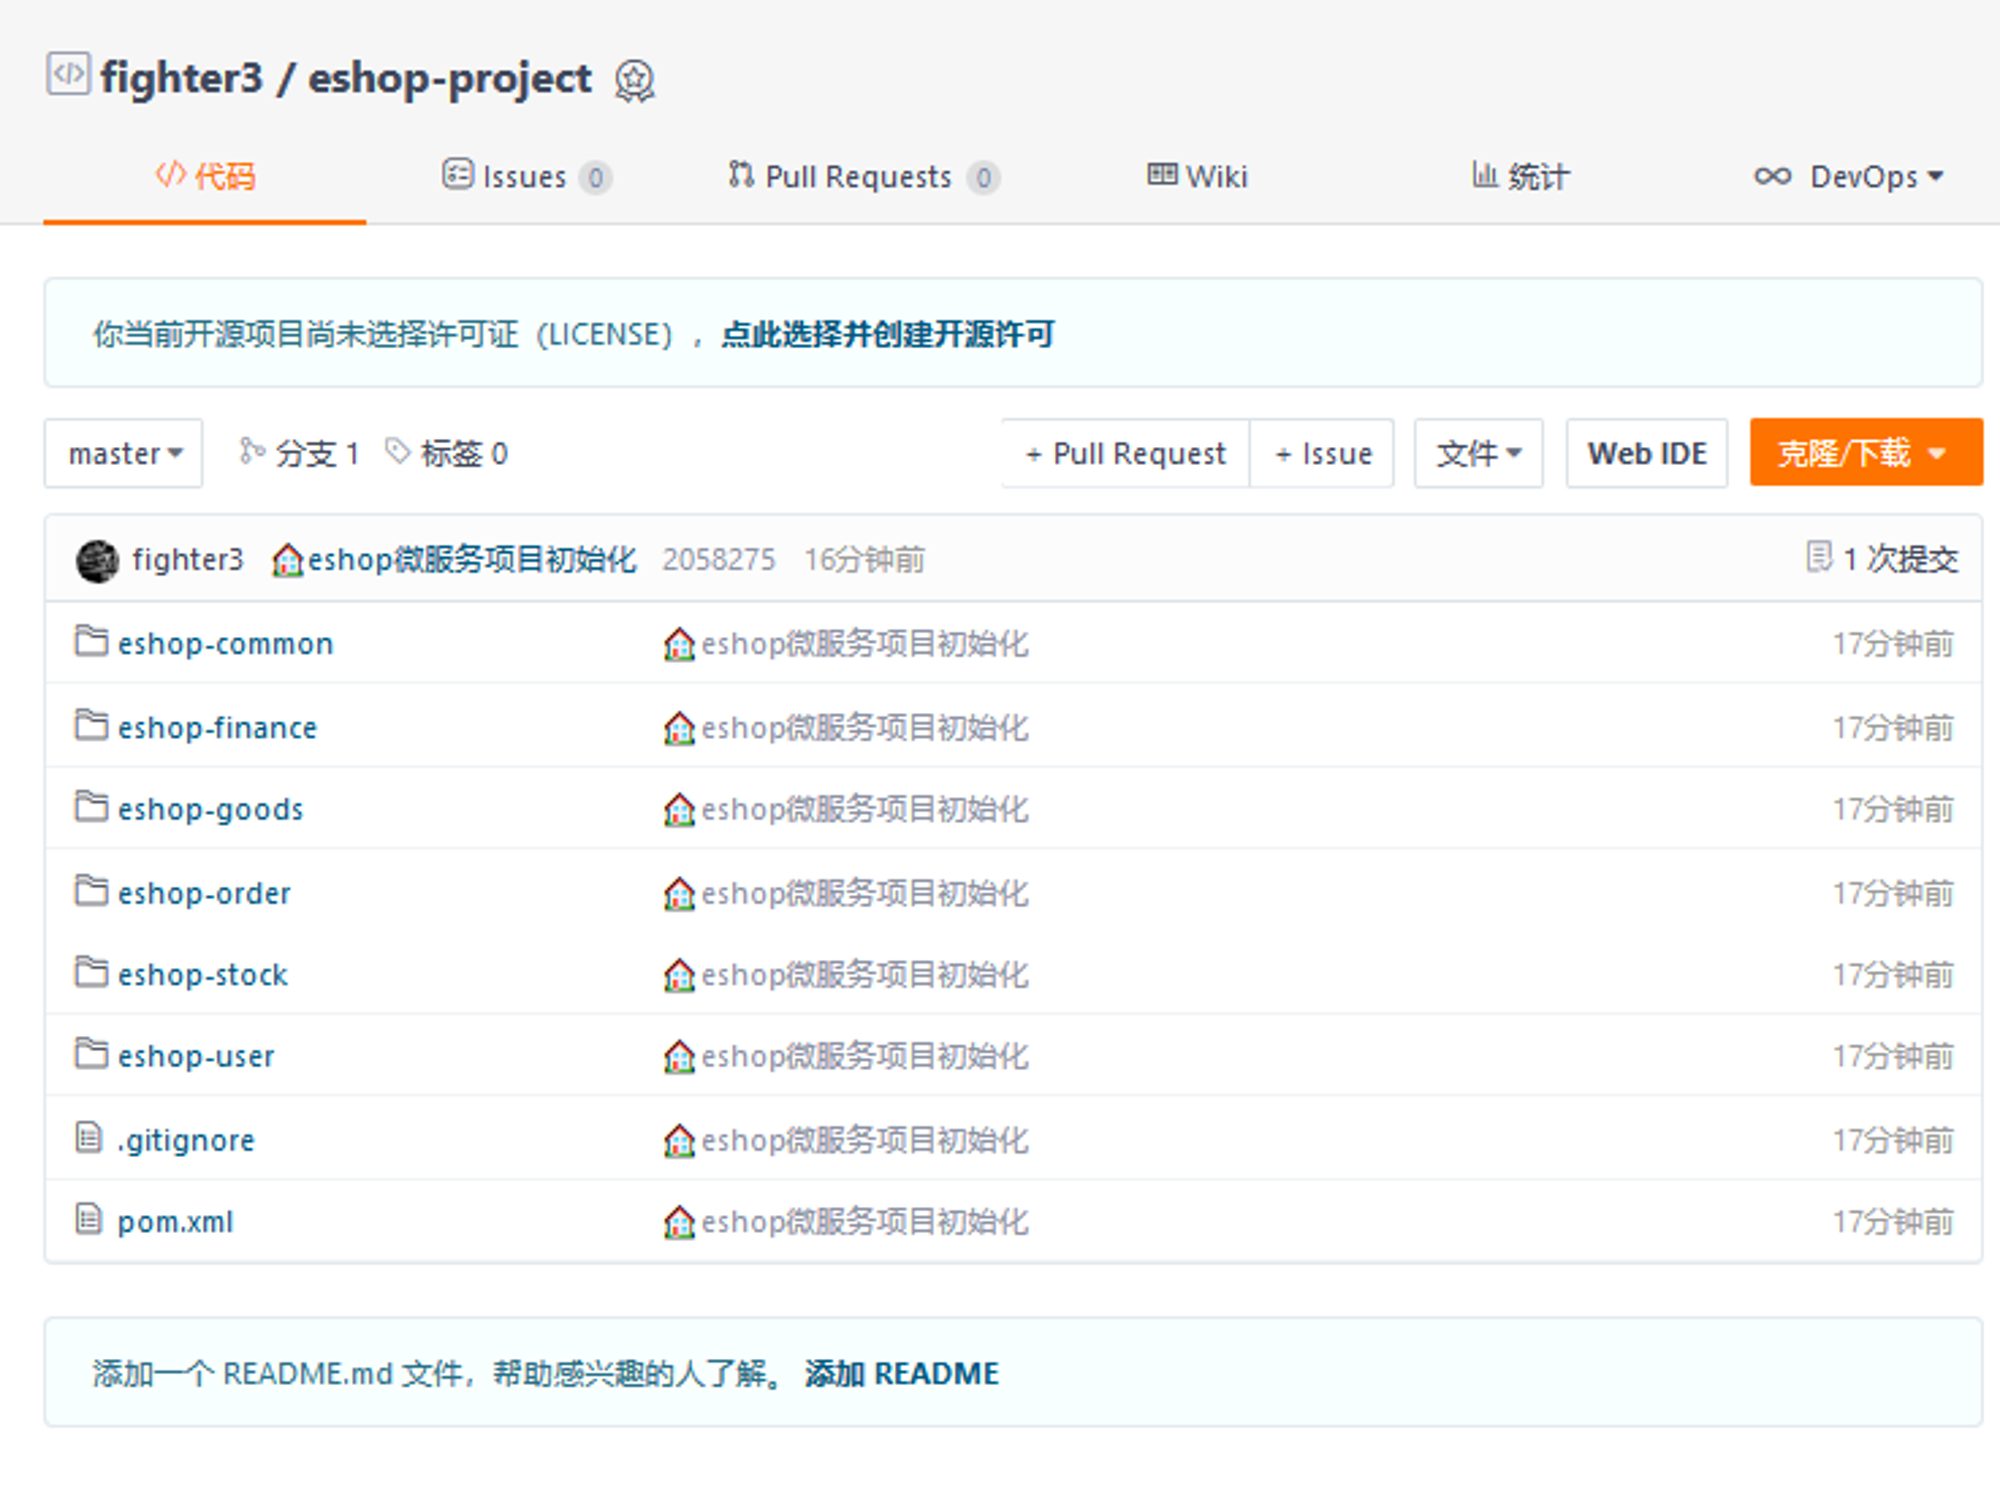The image size is (2000, 1490).
Task: Click the commit message in the .gitignore row
Action: tap(864, 1140)
